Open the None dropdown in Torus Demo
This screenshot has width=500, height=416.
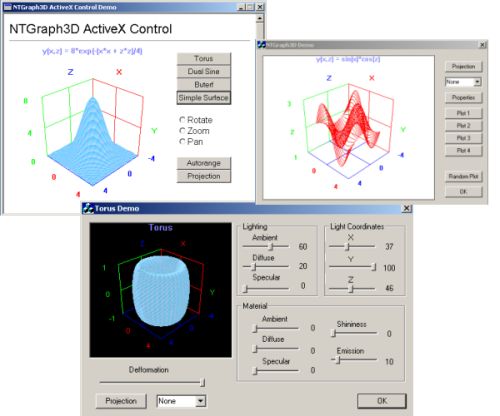coord(201,401)
